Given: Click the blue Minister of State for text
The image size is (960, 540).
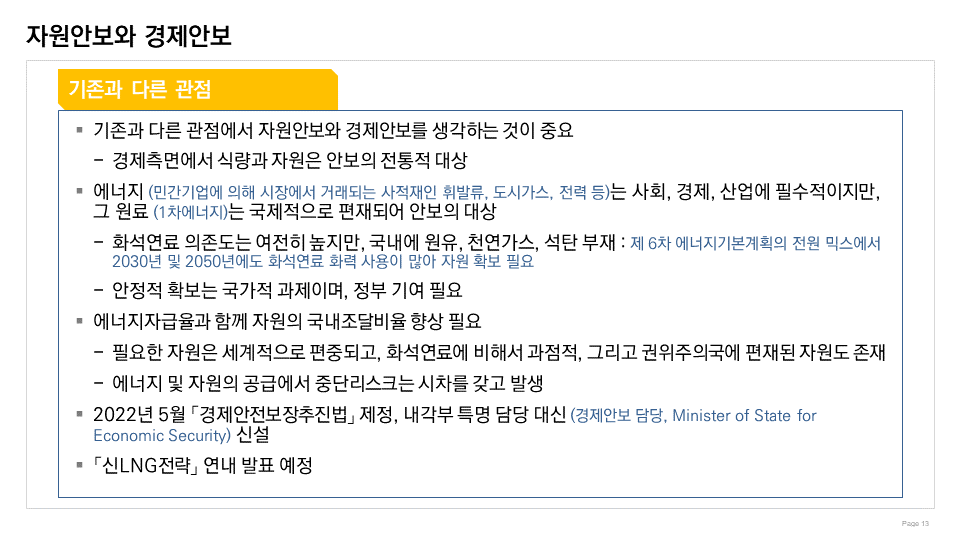Looking at the screenshot, I should tap(744, 416).
